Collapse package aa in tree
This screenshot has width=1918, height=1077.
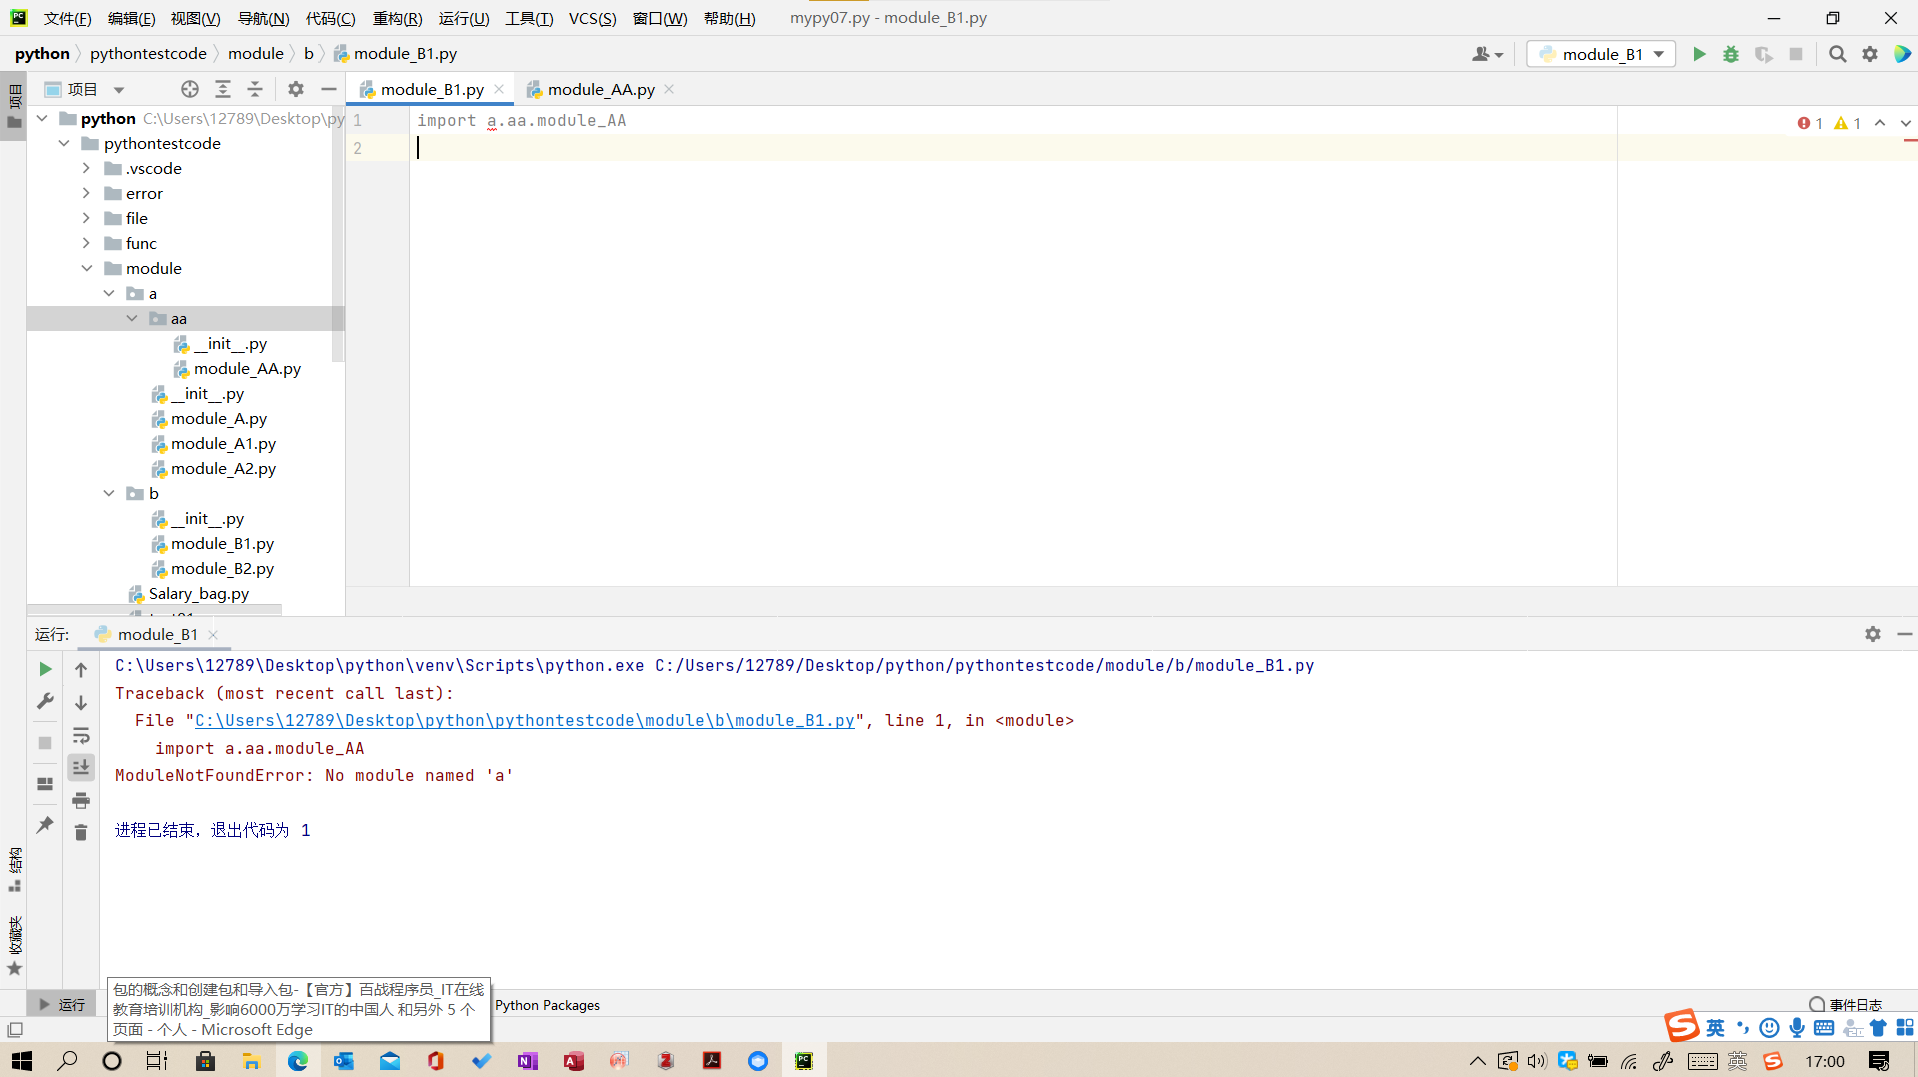click(132, 318)
